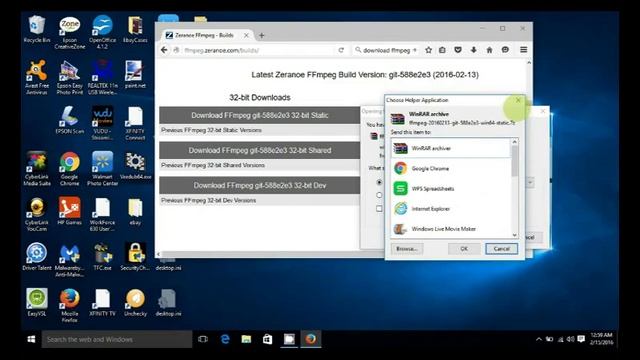
Task: Select HP Games desktop icon
Action: [70, 211]
